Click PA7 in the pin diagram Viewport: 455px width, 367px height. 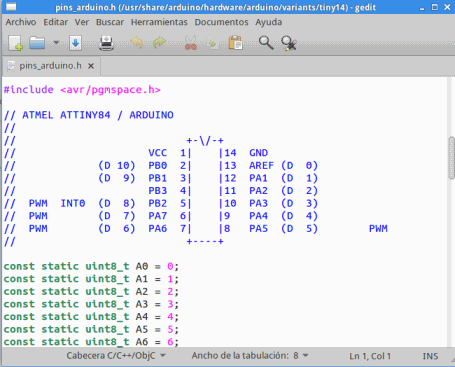(157, 216)
